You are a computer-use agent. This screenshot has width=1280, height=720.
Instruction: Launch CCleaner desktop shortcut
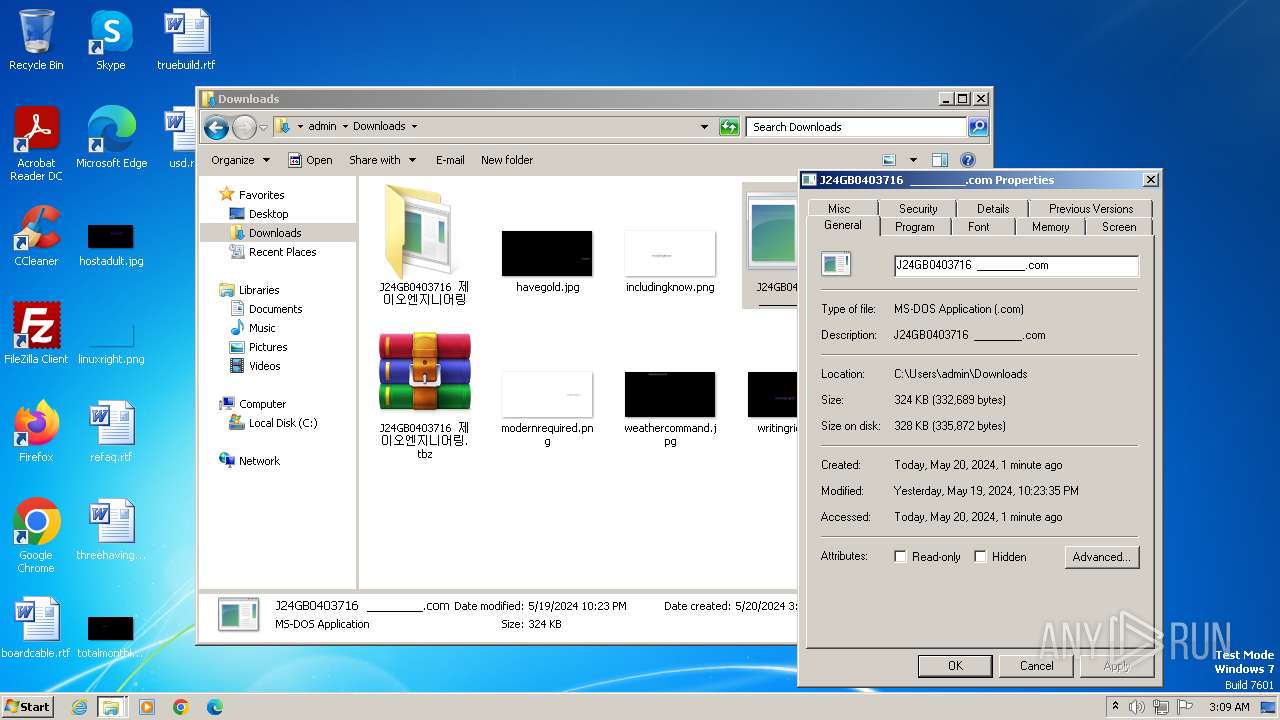click(x=36, y=236)
